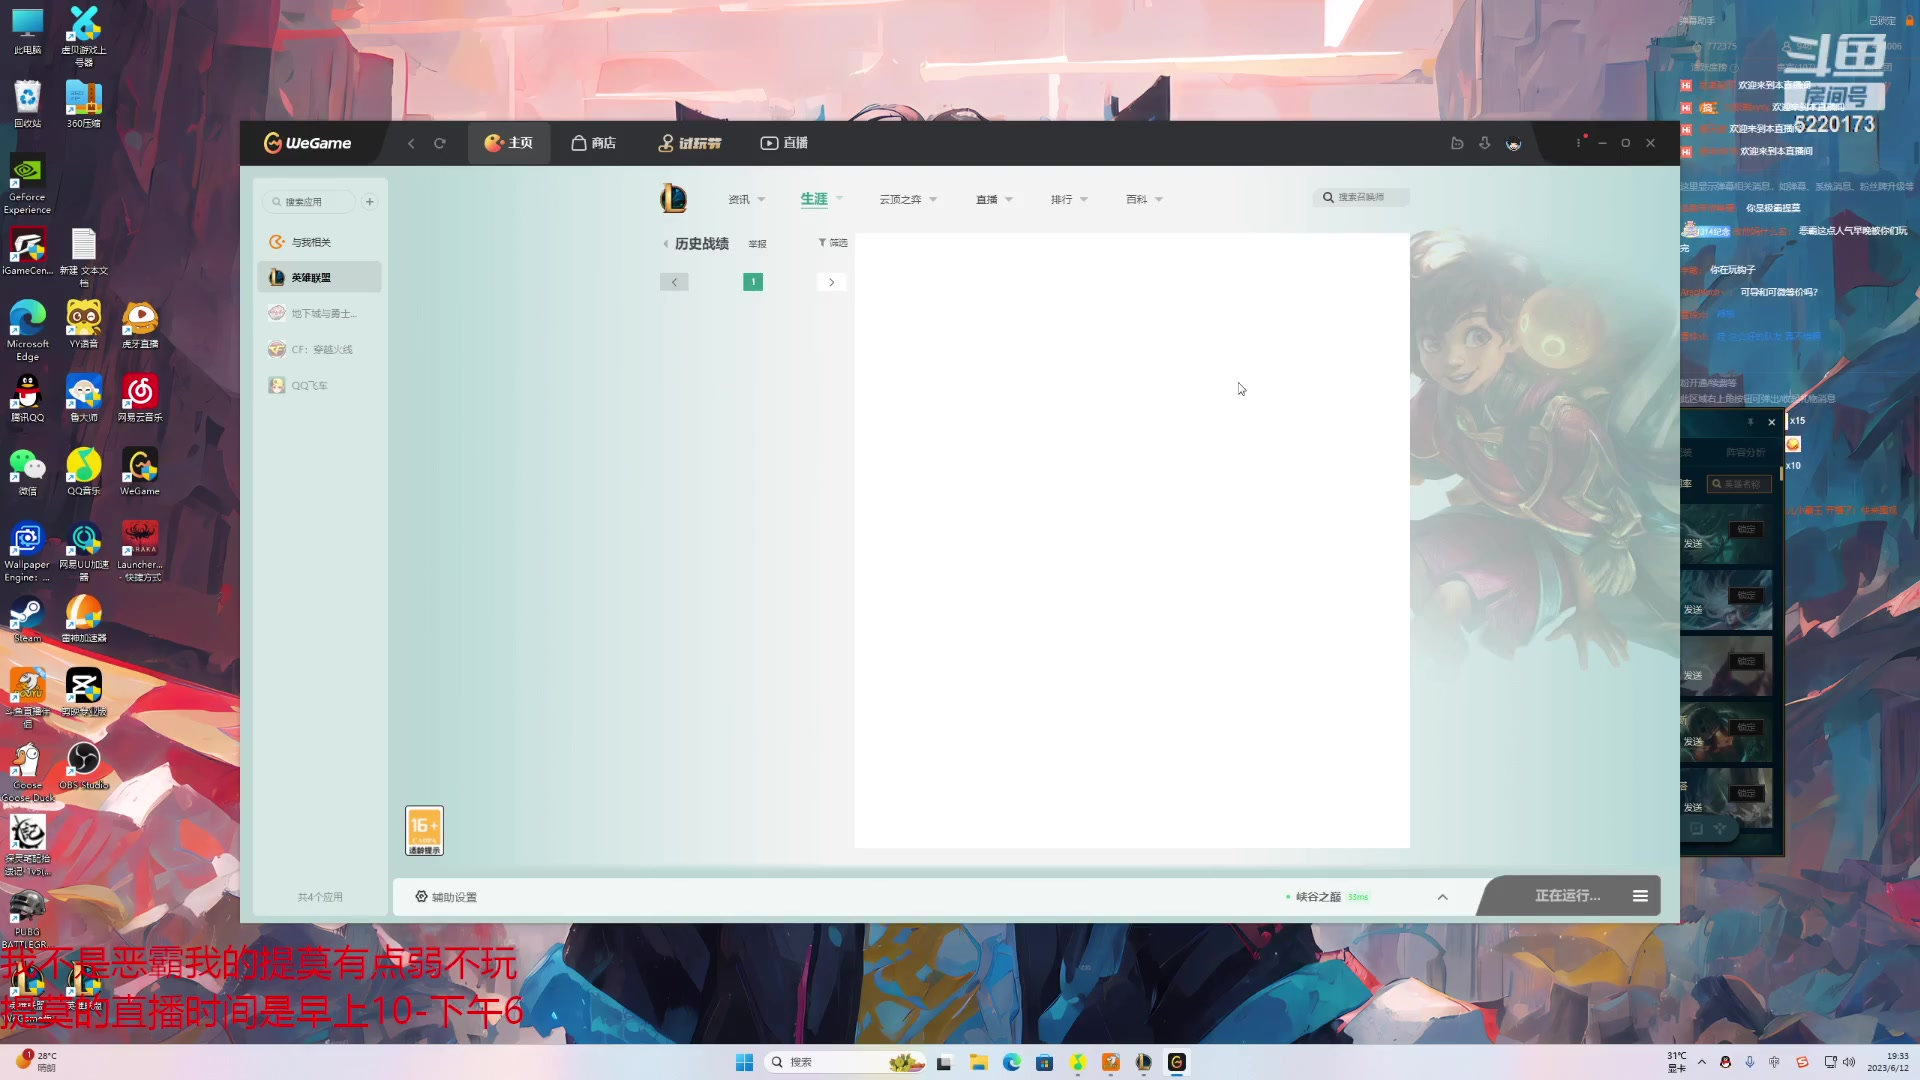Go to next page of match history

tap(831, 282)
